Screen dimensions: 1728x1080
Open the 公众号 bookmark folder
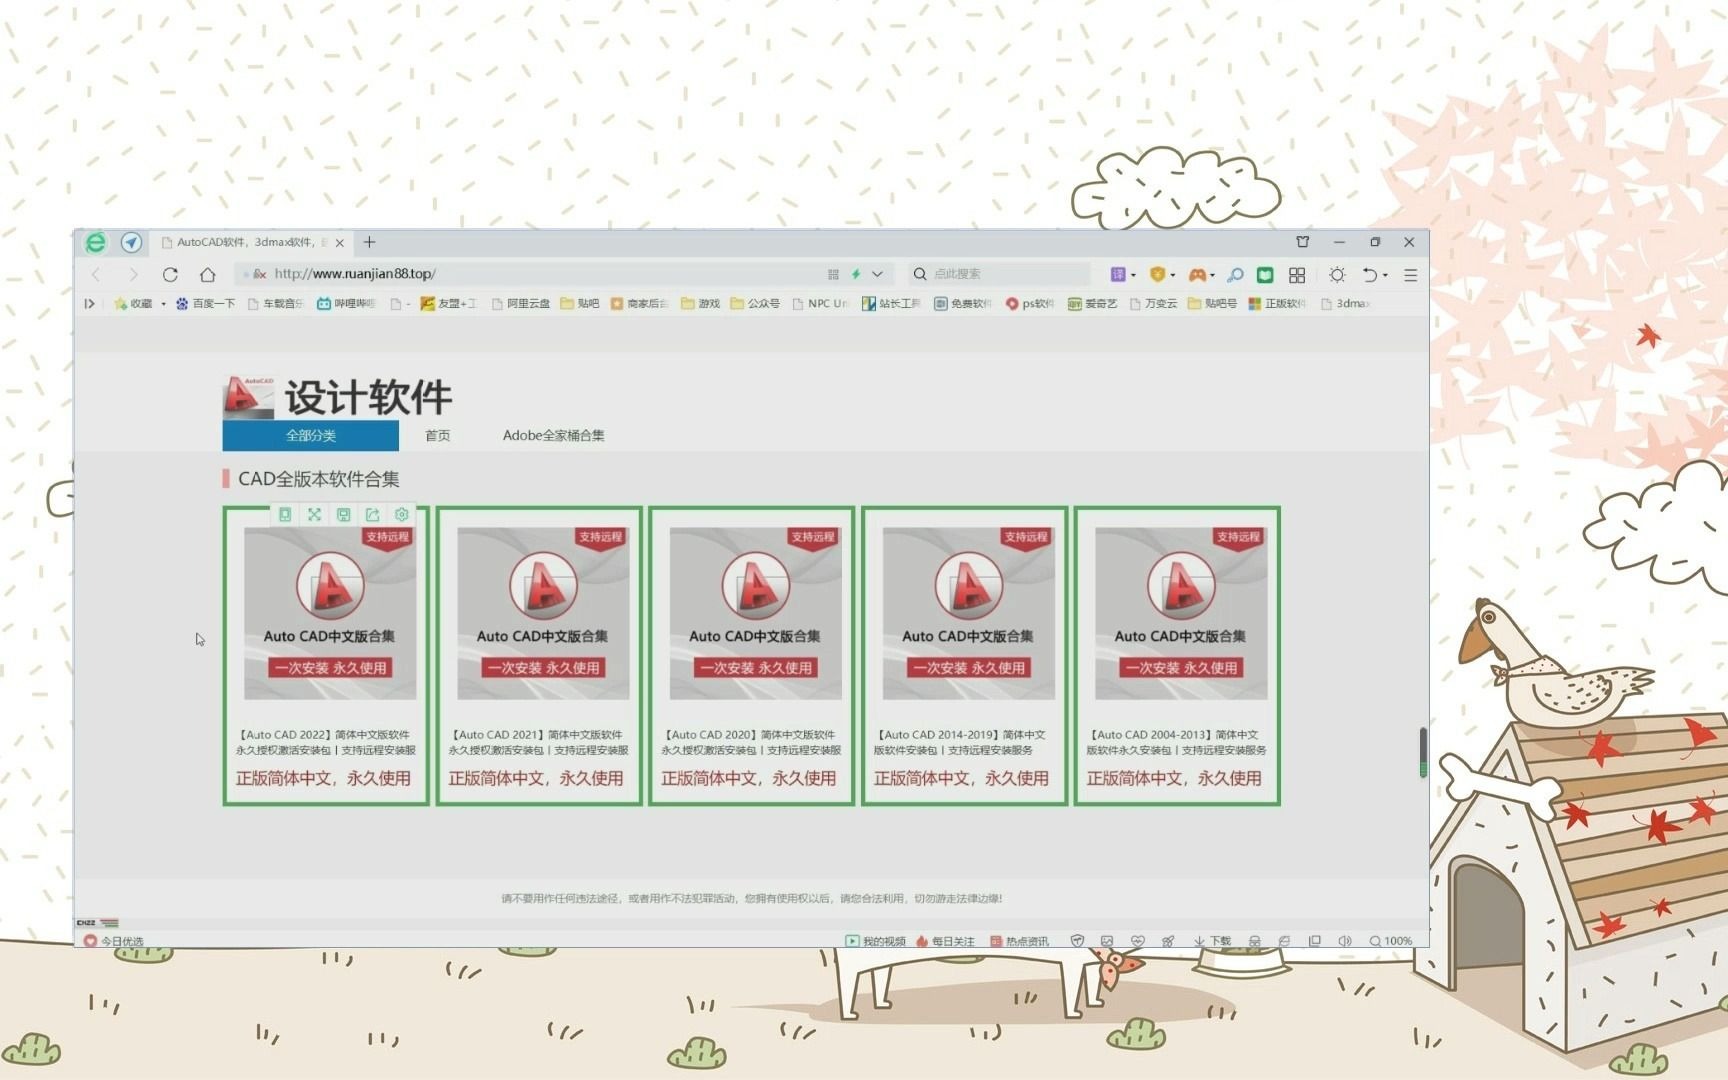pyautogui.click(x=755, y=303)
